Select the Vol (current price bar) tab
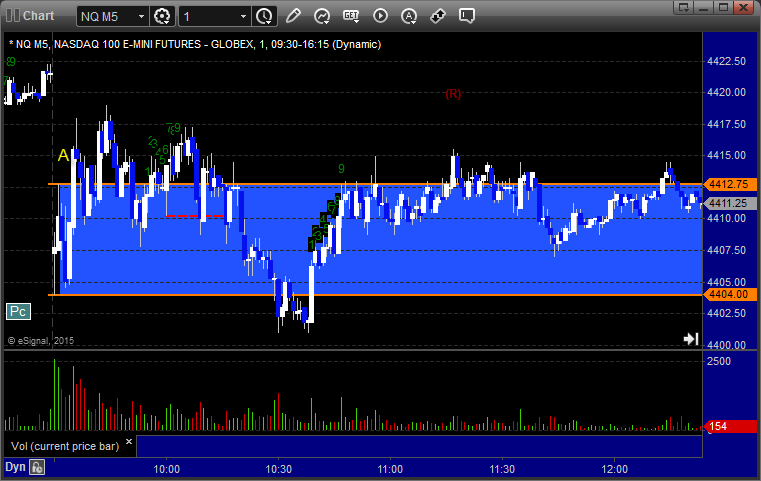The width and height of the screenshot is (761, 481). 65,446
